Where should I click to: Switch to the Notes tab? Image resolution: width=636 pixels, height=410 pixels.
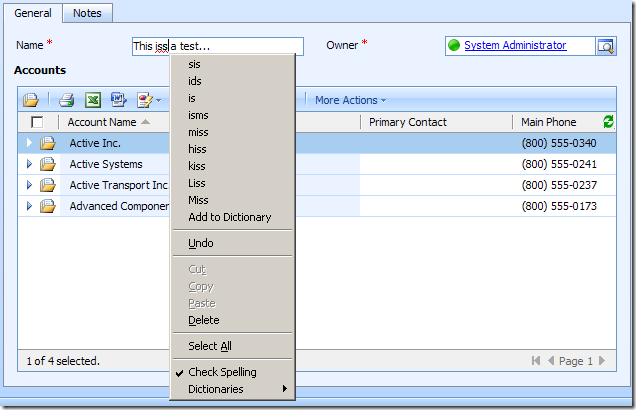(87, 13)
